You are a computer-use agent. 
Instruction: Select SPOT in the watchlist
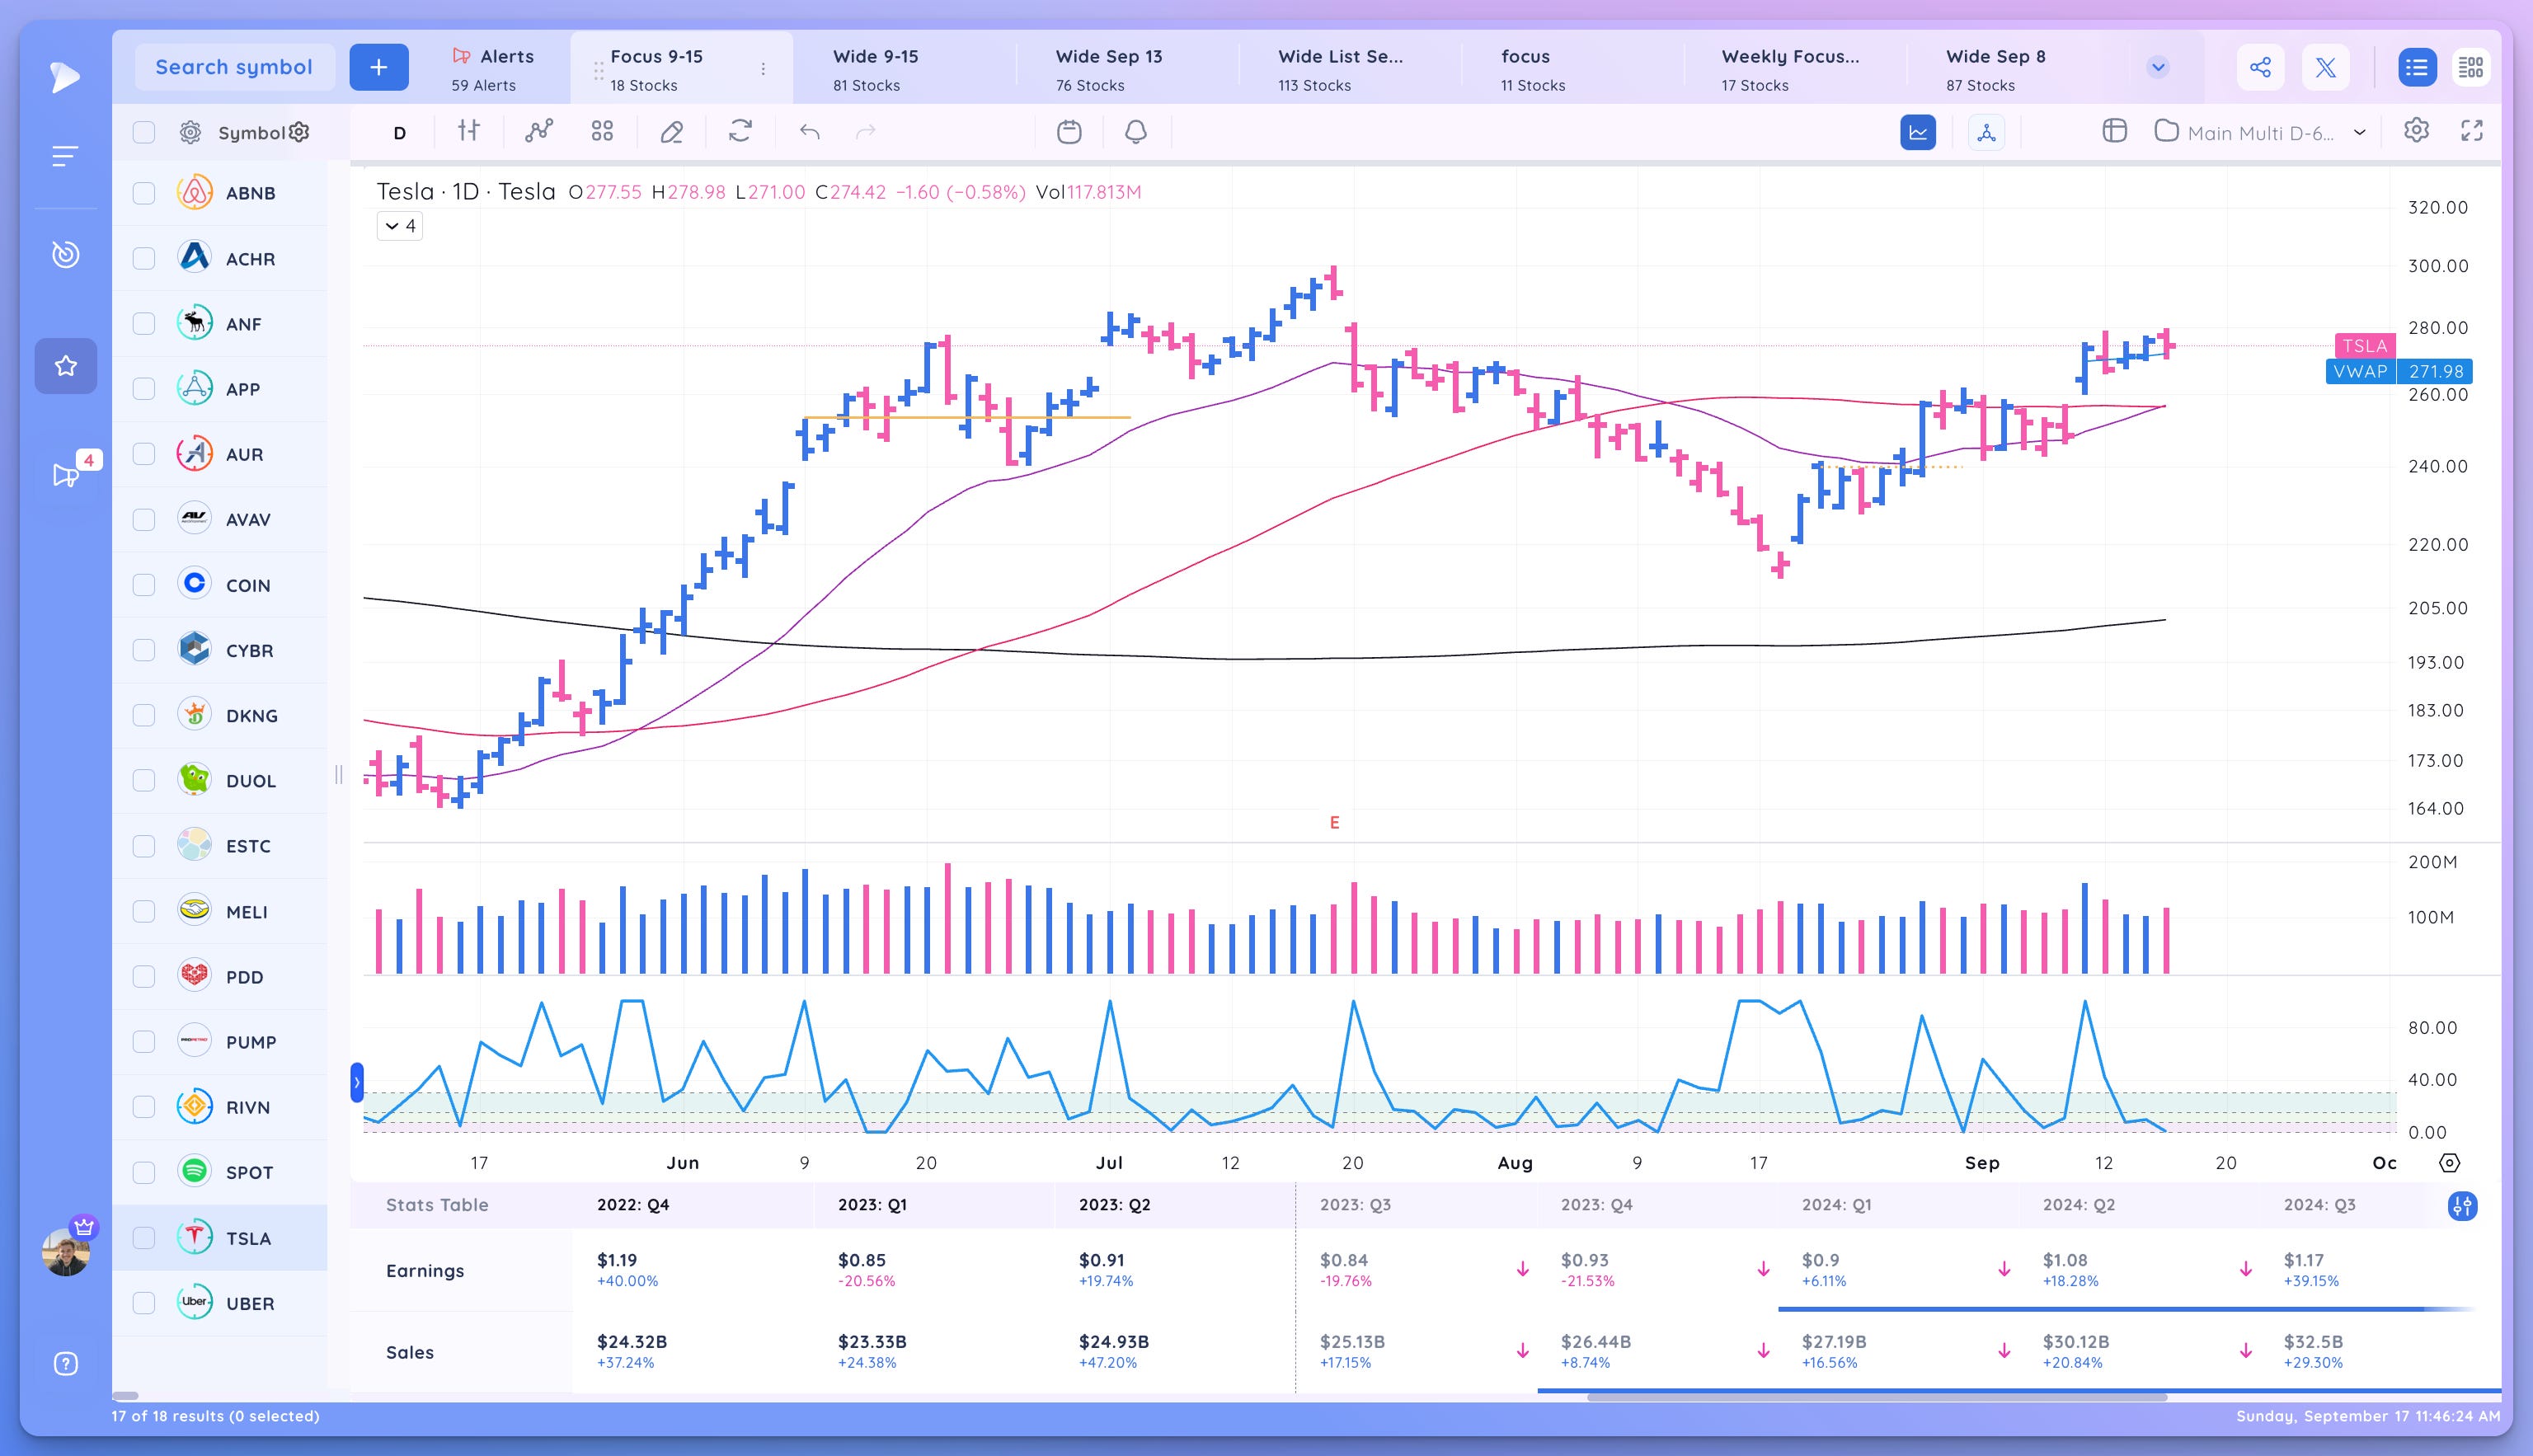(220, 1172)
